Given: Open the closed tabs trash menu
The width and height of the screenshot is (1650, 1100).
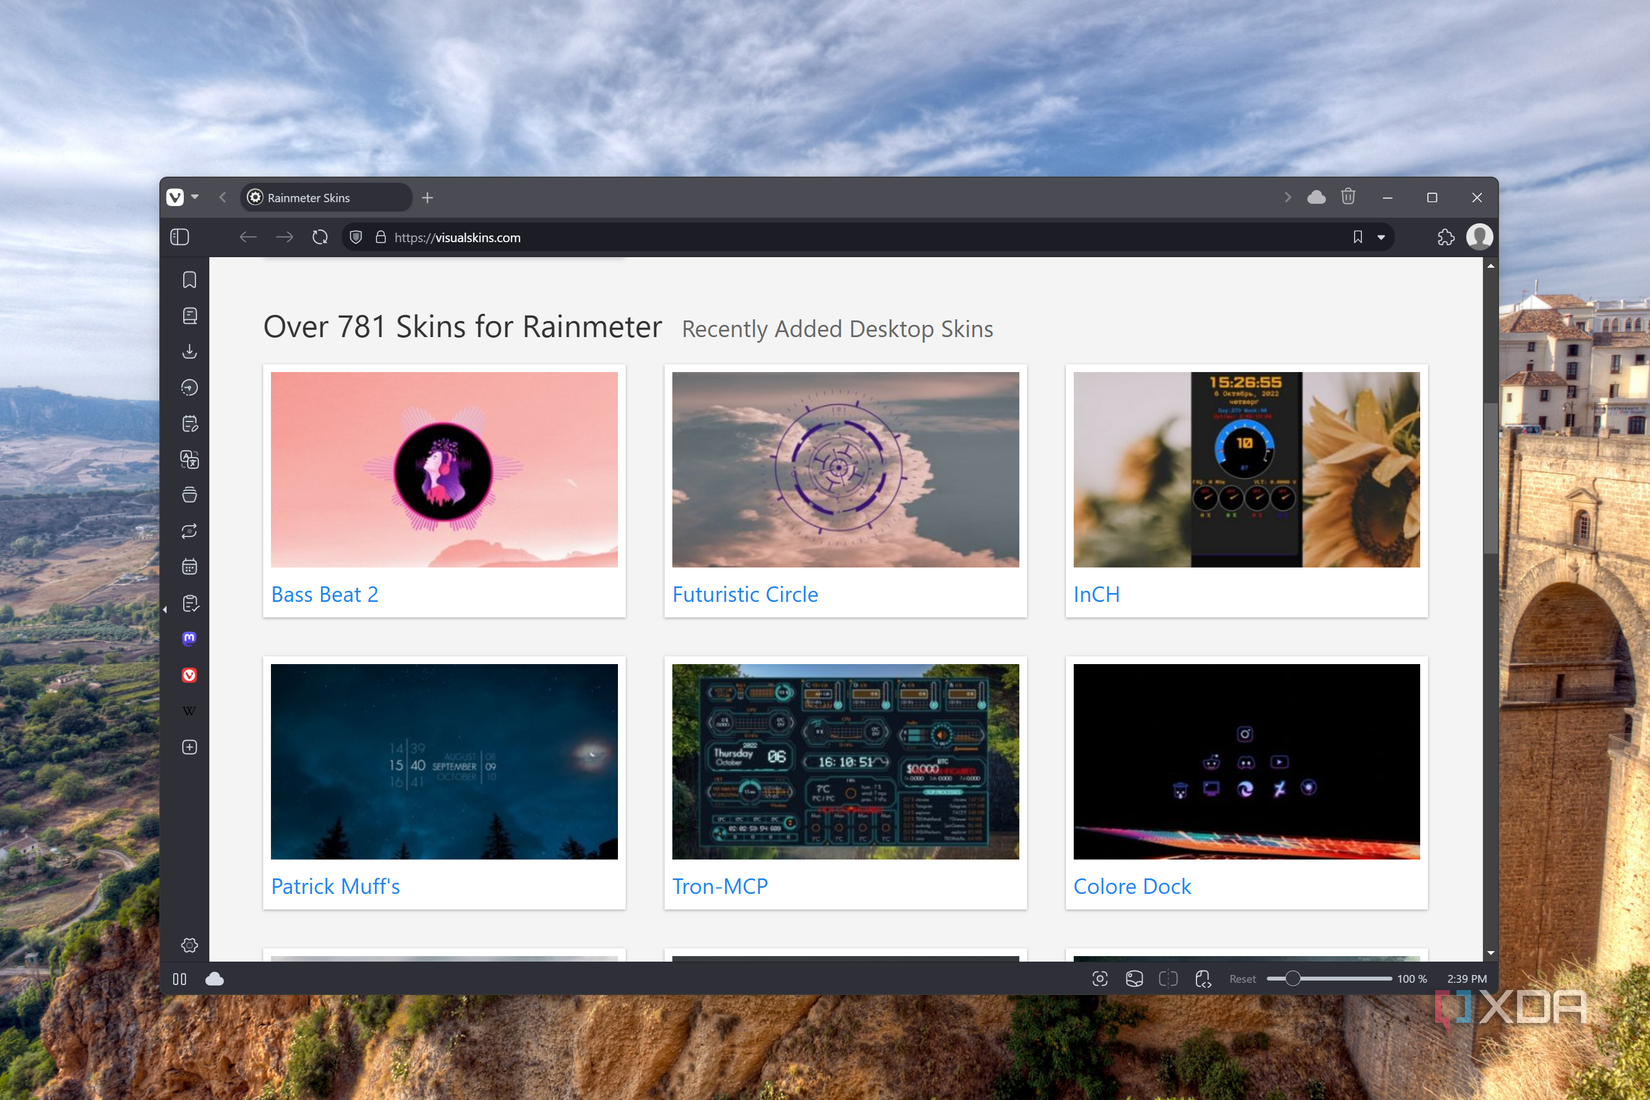Looking at the screenshot, I should pyautogui.click(x=1349, y=197).
